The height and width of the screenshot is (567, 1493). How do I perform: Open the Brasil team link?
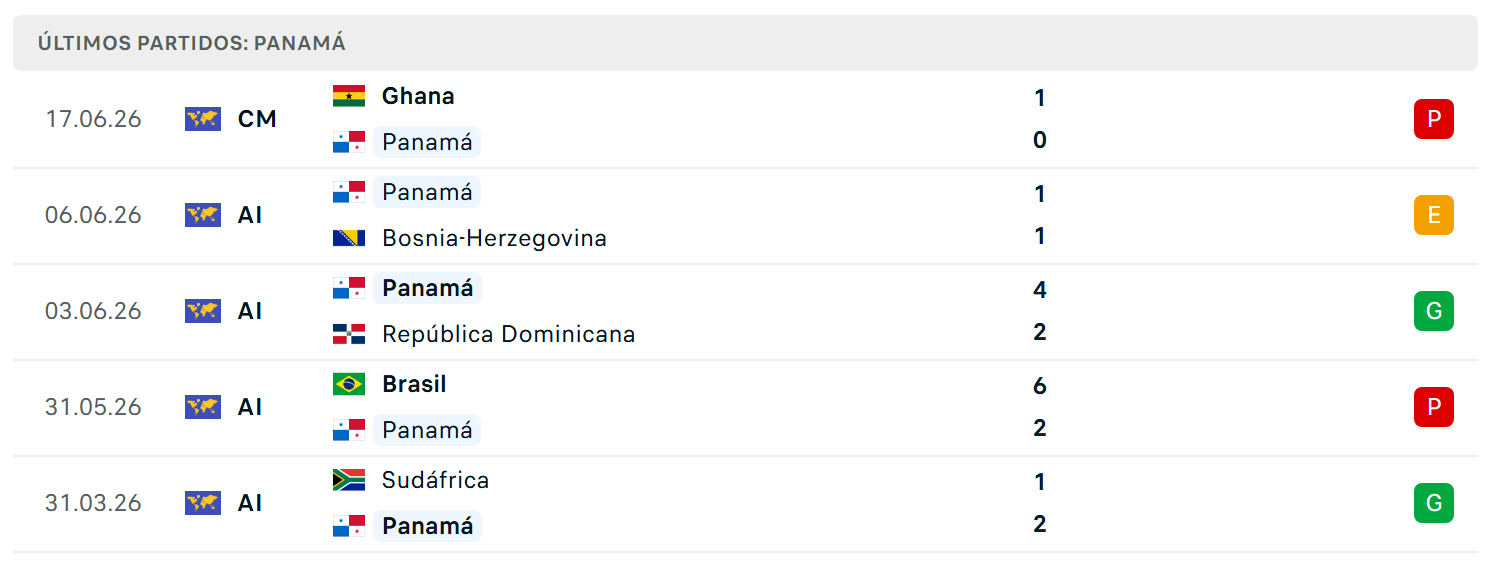pos(414,384)
